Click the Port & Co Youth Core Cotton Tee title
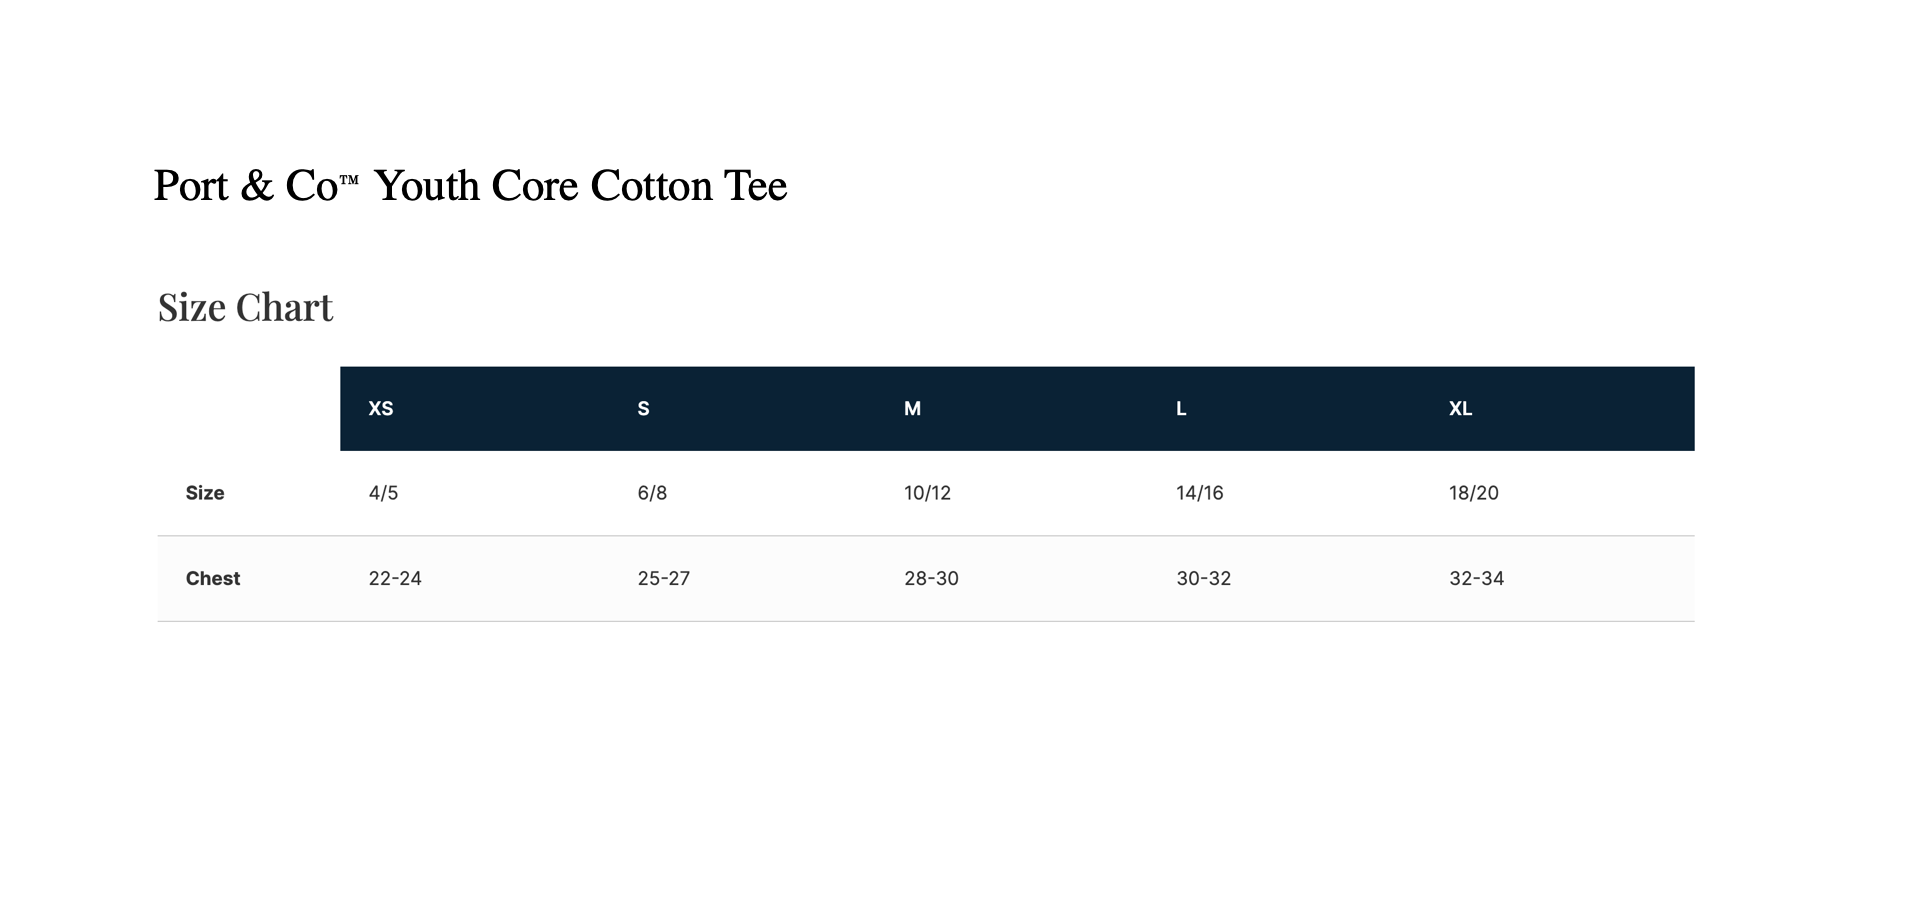This screenshot has height=904, width=1932. coord(470,186)
